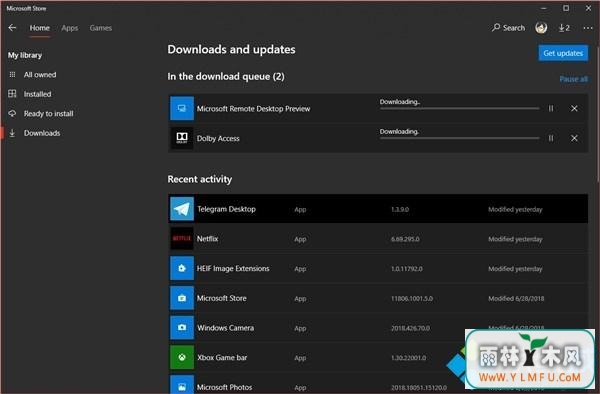Click Microsoft Remote Desktop Preview download progress bar

pos(460,109)
